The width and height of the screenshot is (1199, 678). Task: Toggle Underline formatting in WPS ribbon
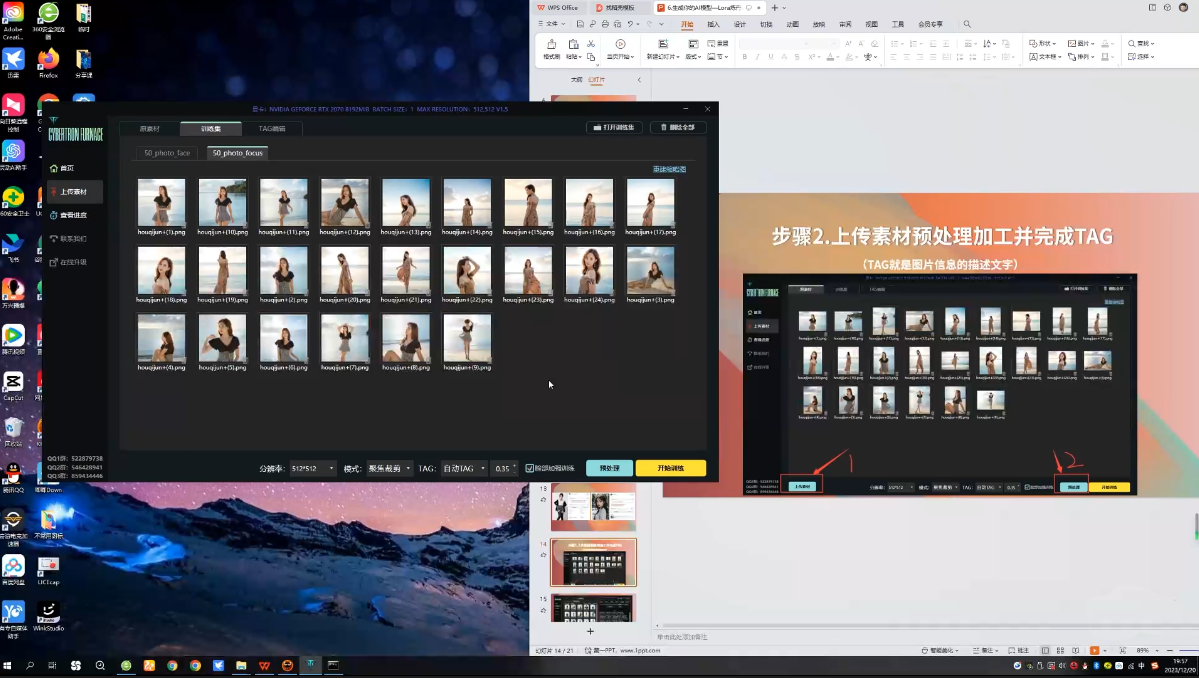pos(771,57)
